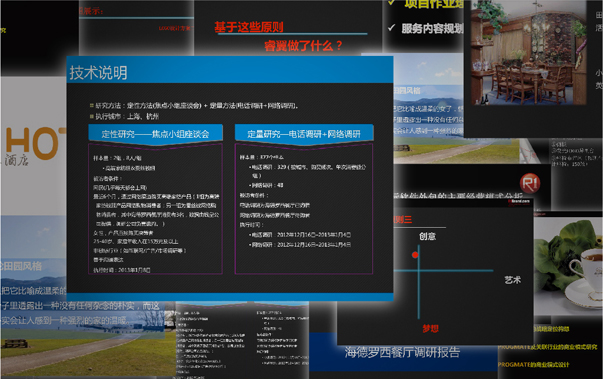This screenshot has width=603, height=379.
Task: Click the 服务内容规划 list item
Action: point(432,28)
